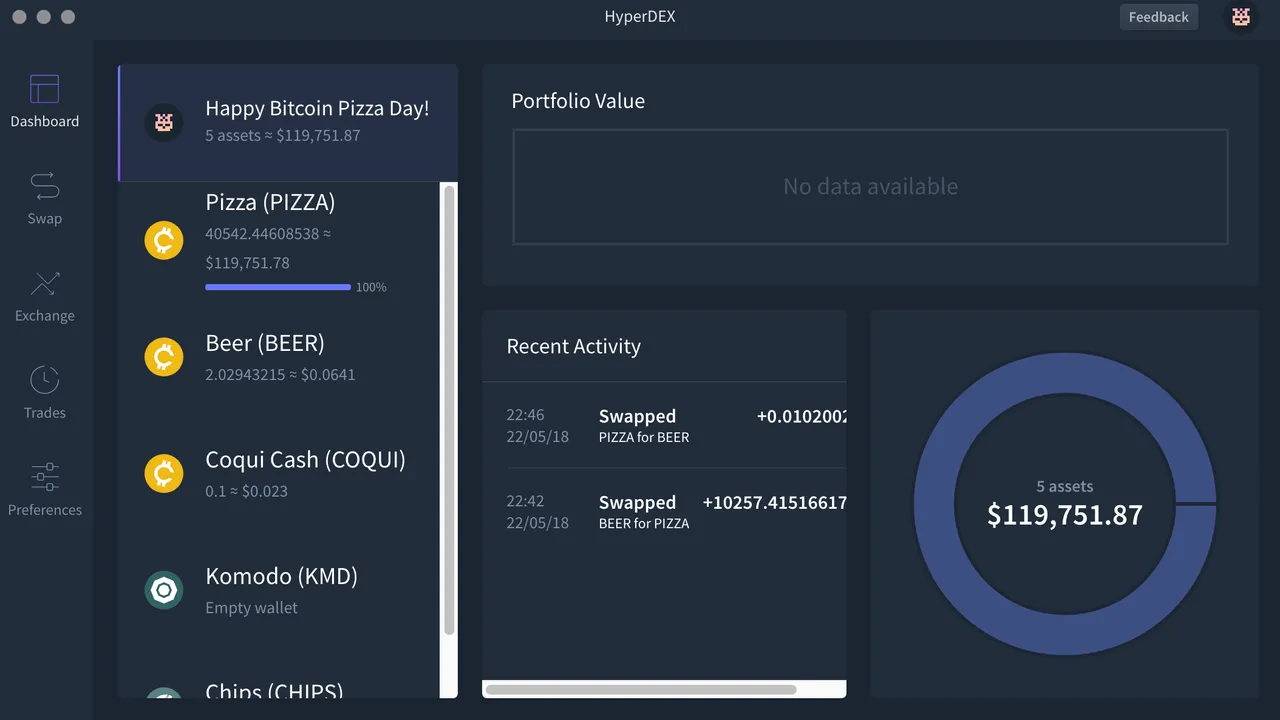Click the 2.02943215 ≈ $0.0641 Beer balance
This screenshot has width=1280, height=720.
[280, 374]
